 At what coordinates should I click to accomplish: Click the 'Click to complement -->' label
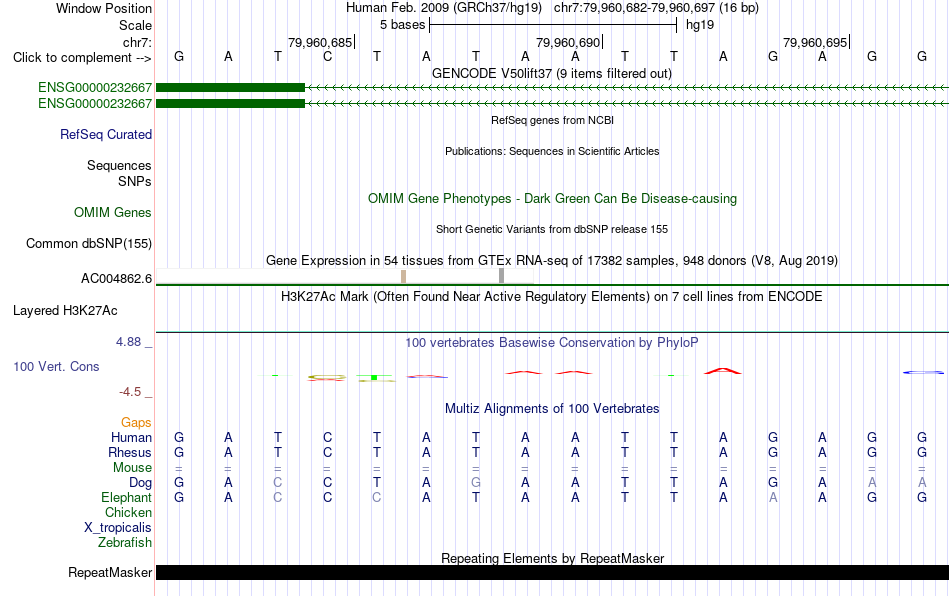(x=82, y=58)
